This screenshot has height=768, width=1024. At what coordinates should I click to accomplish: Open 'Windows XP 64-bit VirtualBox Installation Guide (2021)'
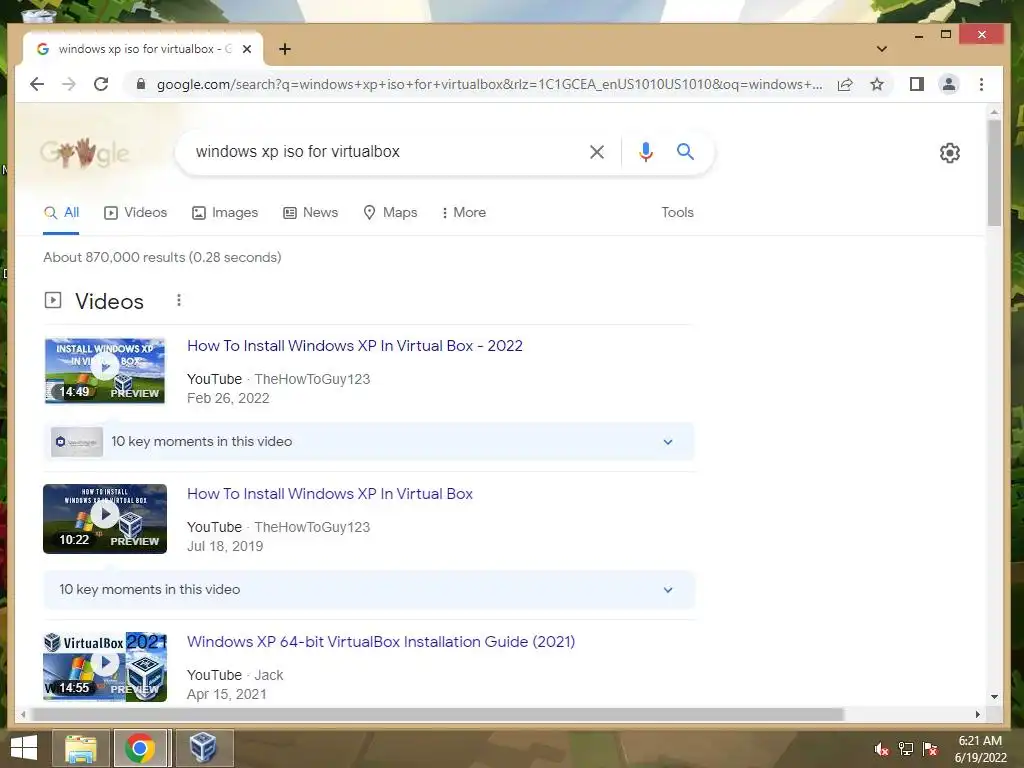coord(381,642)
